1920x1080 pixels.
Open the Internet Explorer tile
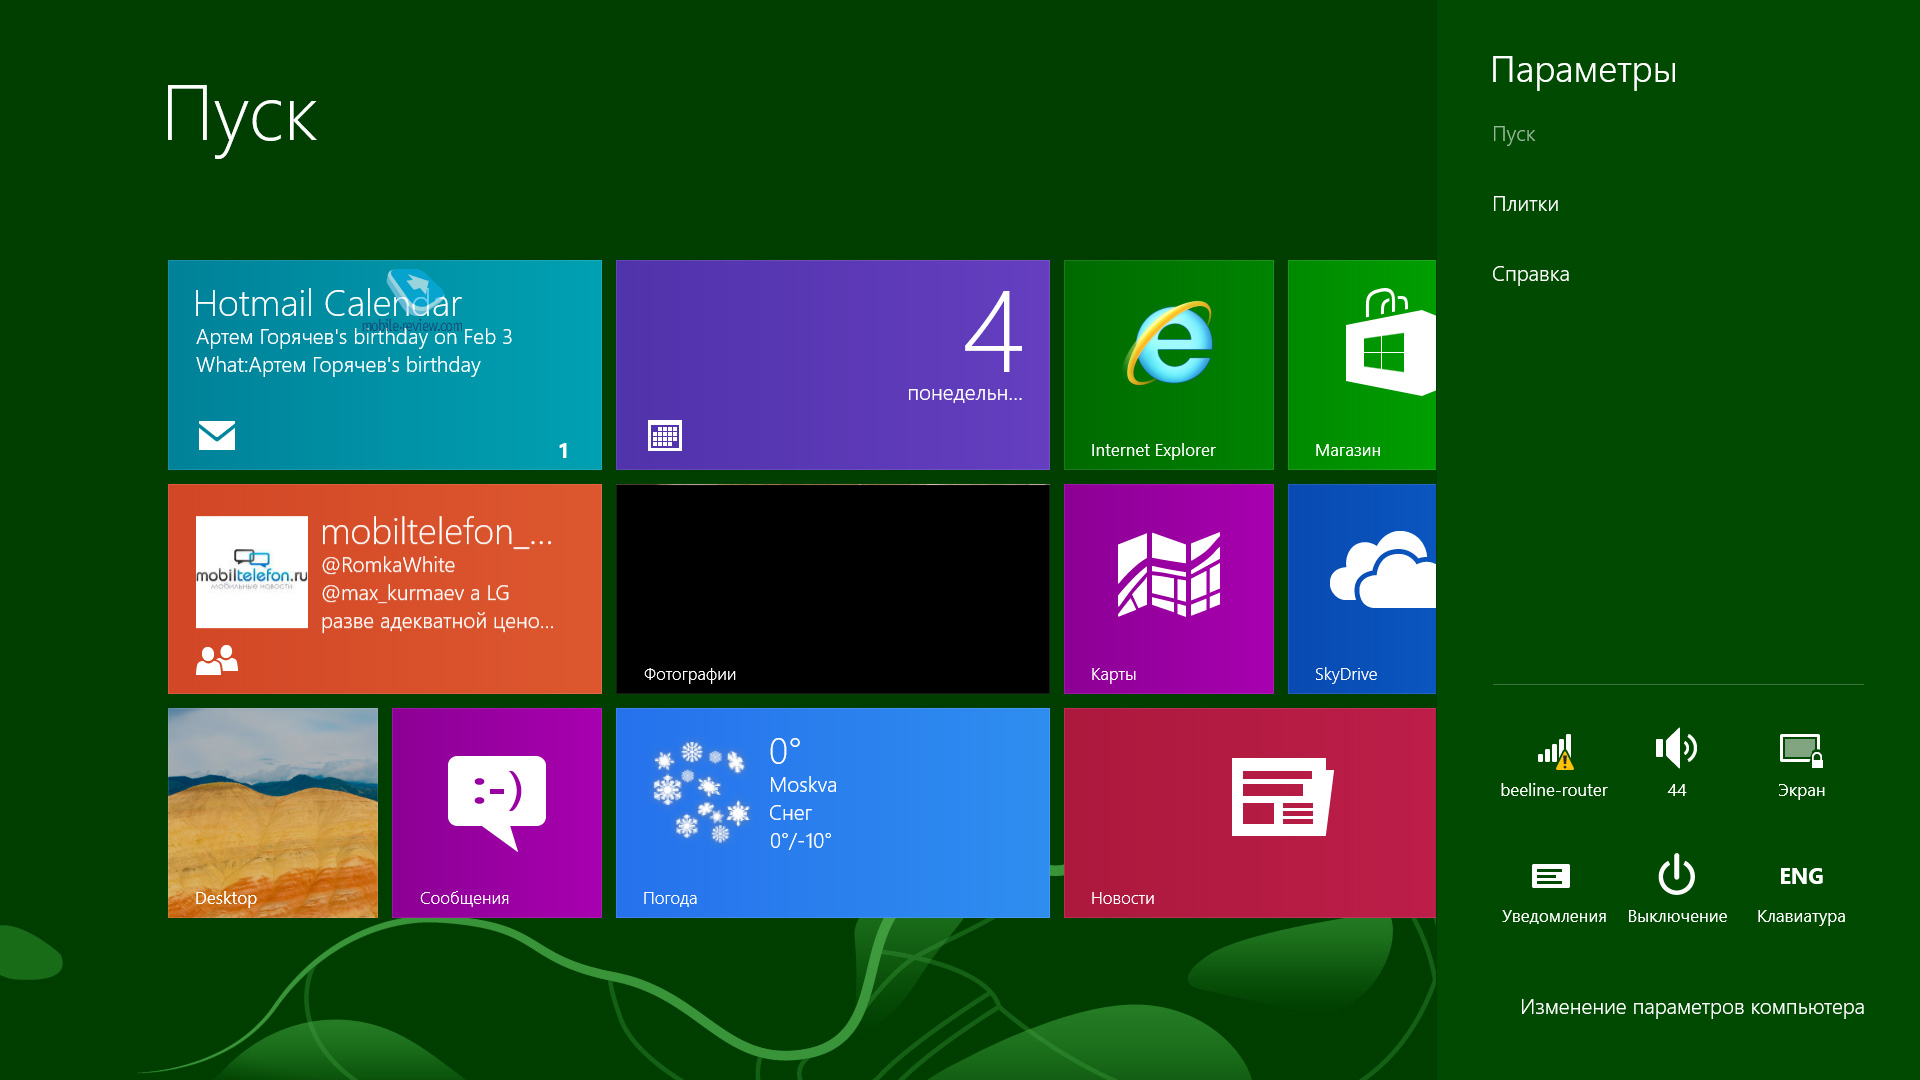click(x=1168, y=365)
